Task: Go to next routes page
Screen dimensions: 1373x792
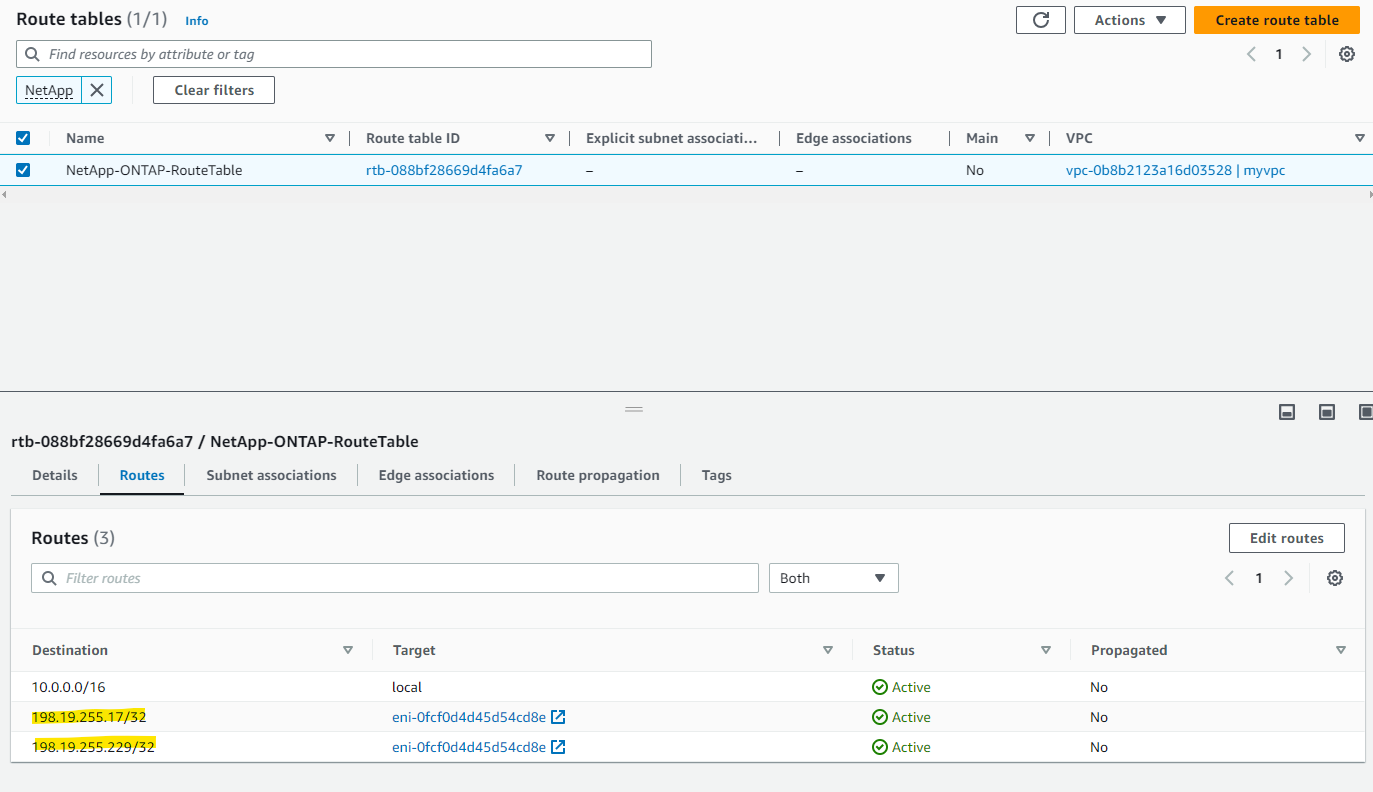Action: (x=1288, y=578)
